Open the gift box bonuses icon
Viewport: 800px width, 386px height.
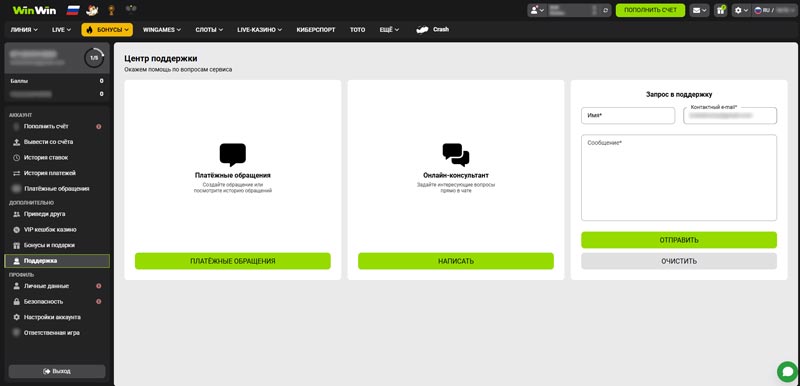click(x=720, y=10)
